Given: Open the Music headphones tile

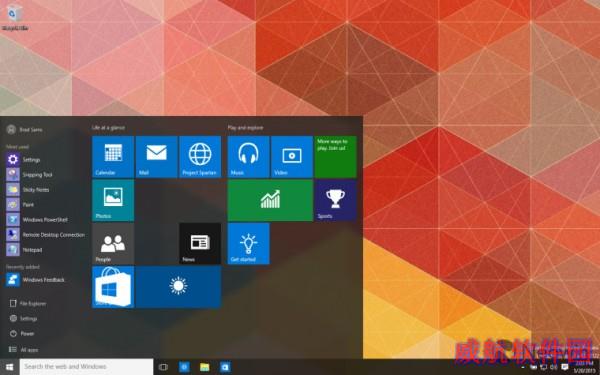Looking at the screenshot, I should pos(248,157).
